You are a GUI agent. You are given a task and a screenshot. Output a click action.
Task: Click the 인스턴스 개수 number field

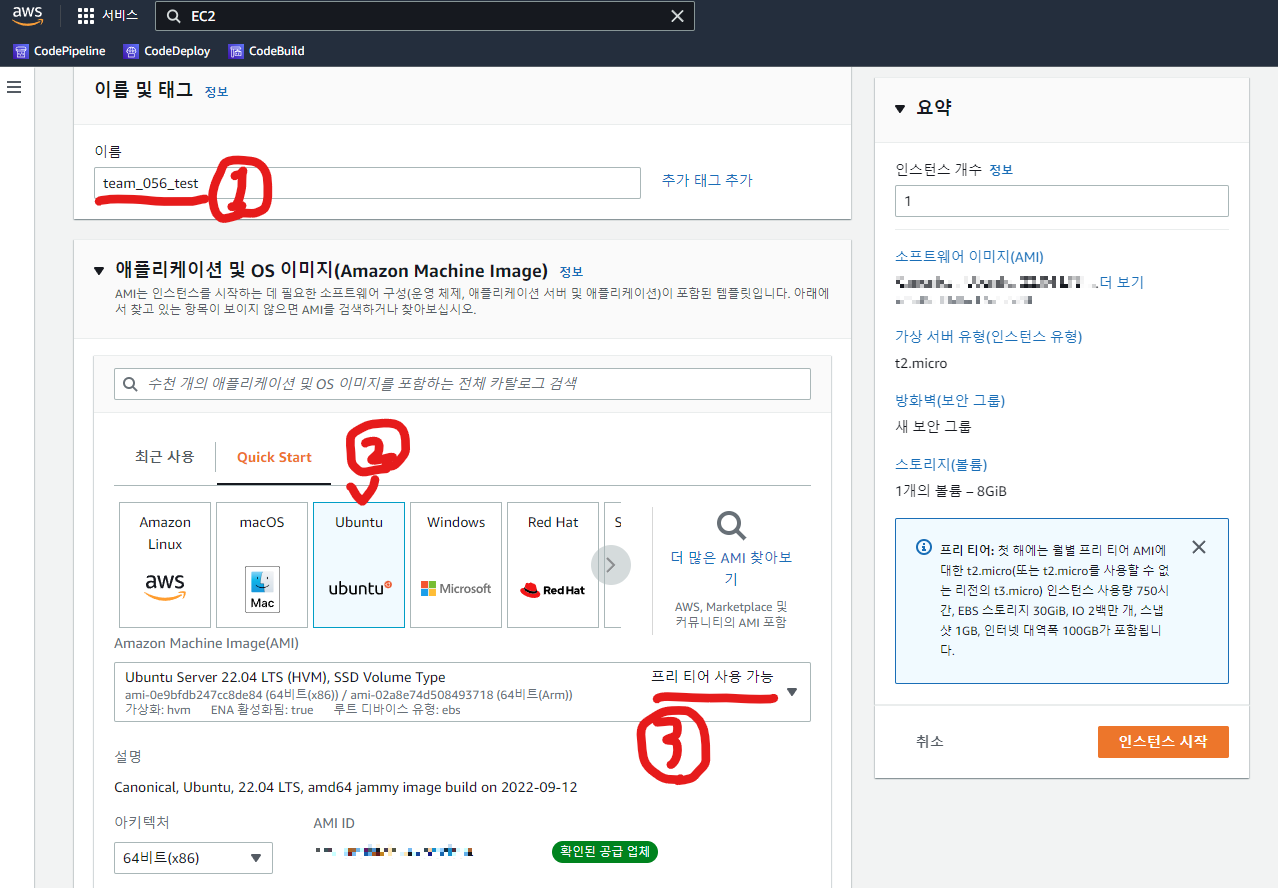[1061, 201]
